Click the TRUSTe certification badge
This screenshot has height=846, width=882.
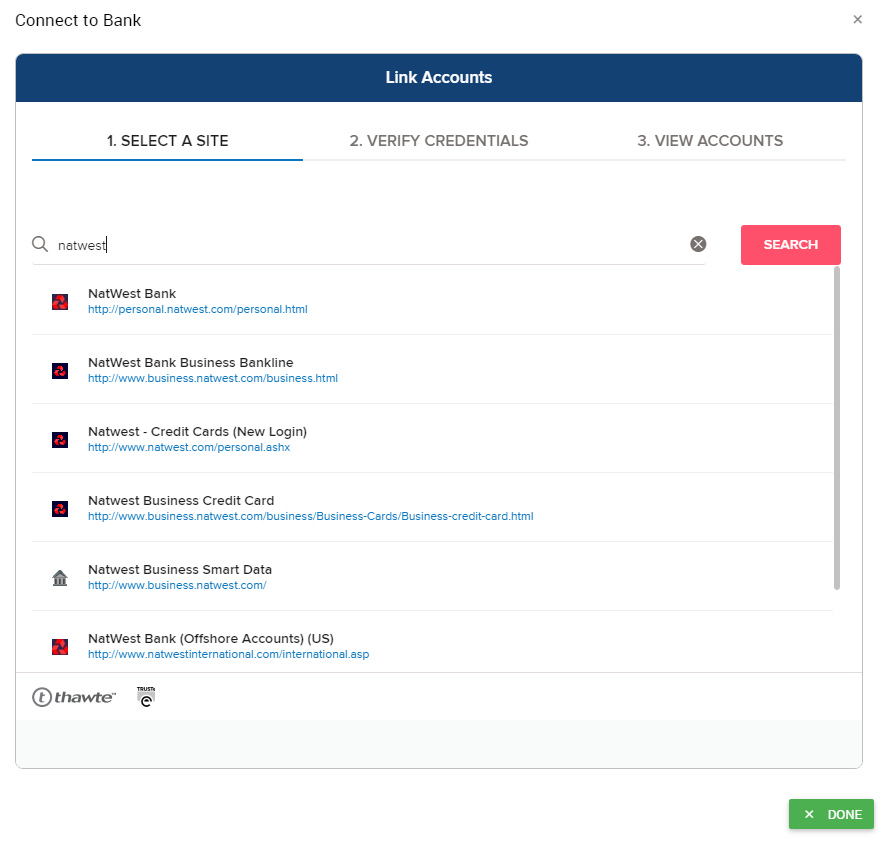tap(146, 696)
